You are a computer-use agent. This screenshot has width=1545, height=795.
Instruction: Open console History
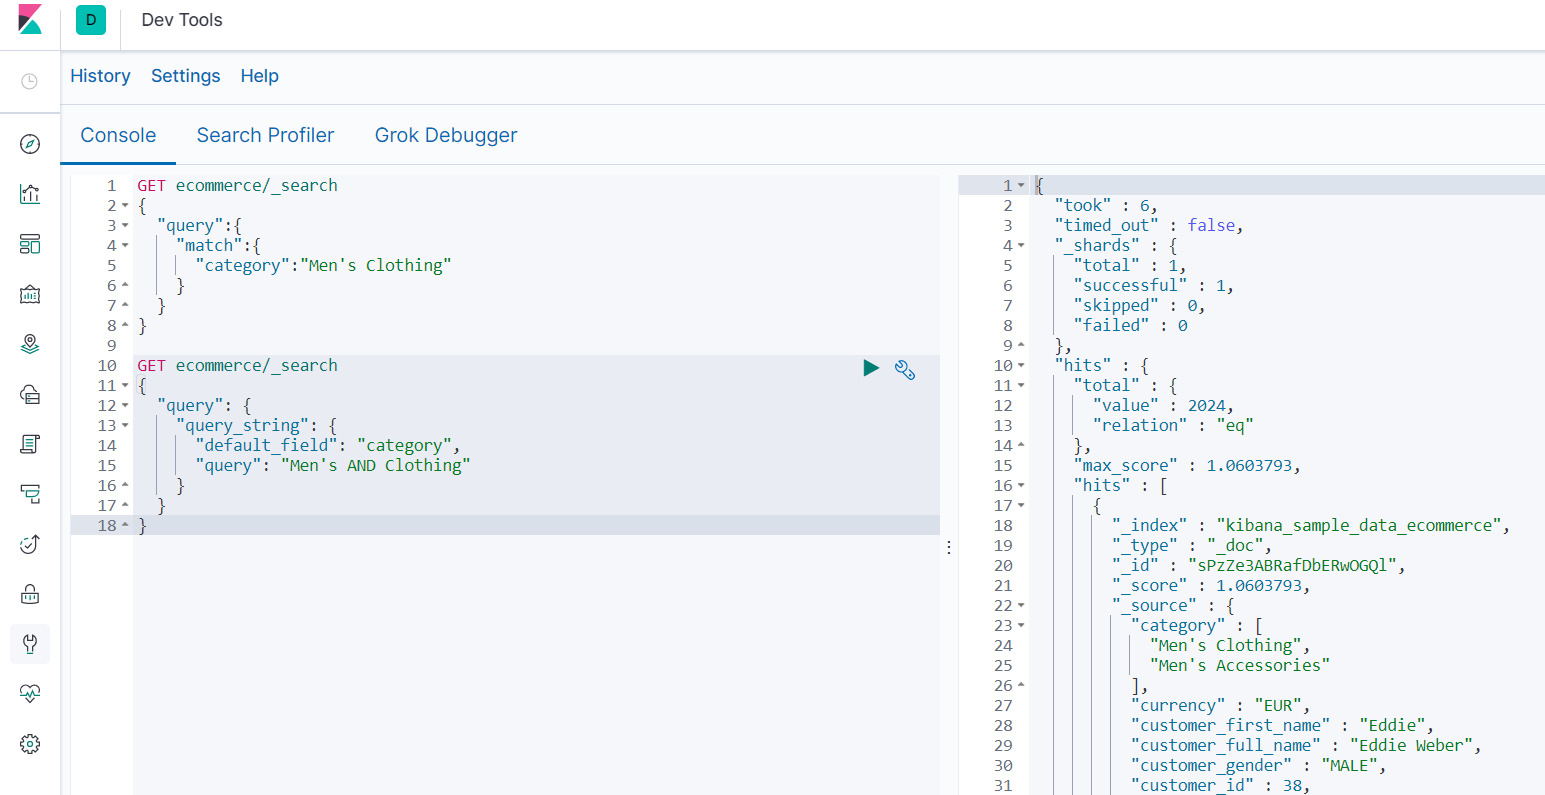click(x=100, y=76)
